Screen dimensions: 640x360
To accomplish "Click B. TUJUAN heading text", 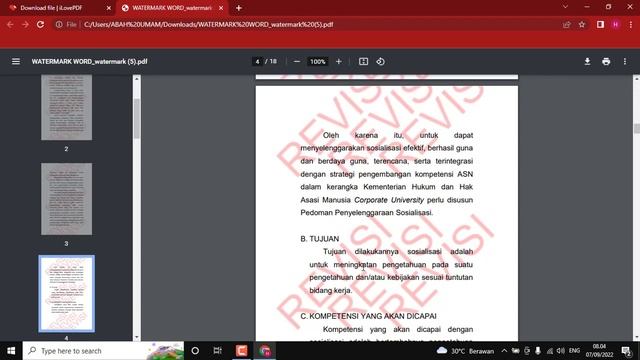I will point(320,239).
